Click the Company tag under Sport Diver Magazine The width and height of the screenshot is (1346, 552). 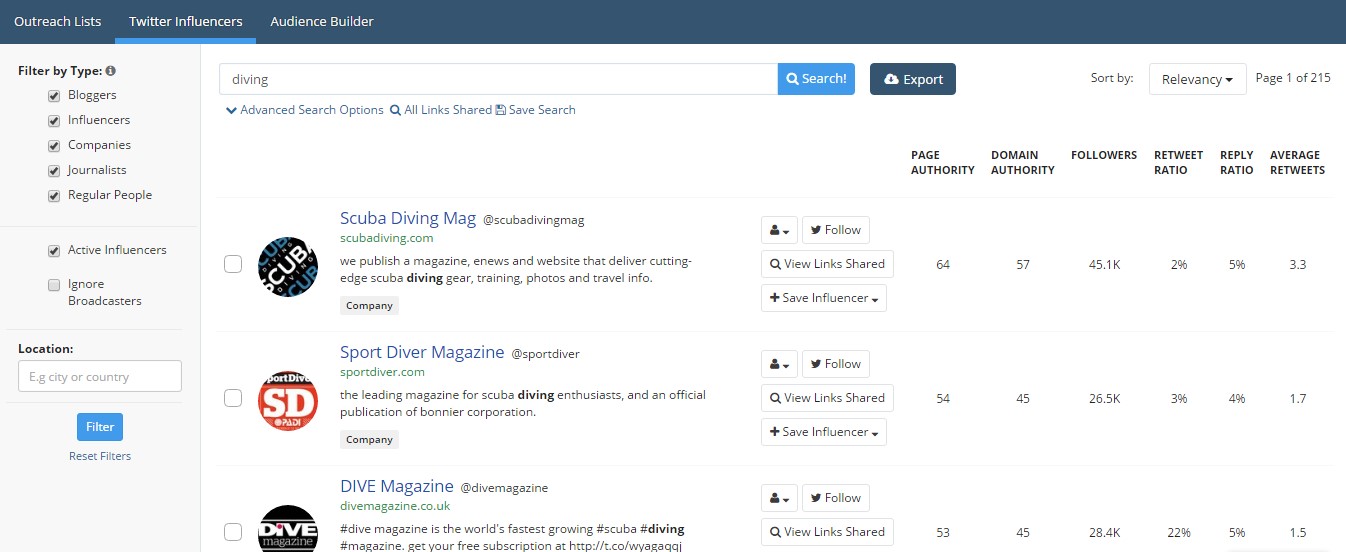point(369,440)
